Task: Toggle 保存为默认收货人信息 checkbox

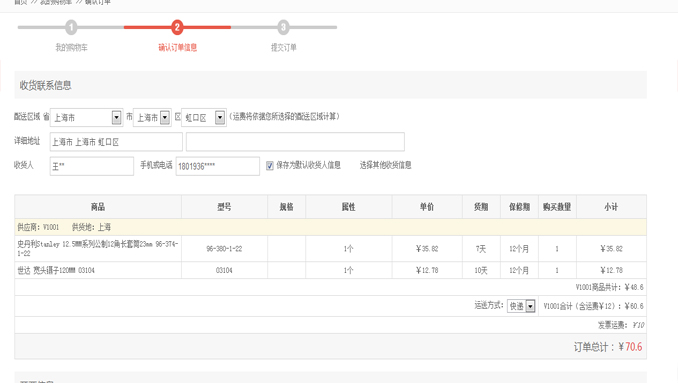Action: [x=270, y=166]
